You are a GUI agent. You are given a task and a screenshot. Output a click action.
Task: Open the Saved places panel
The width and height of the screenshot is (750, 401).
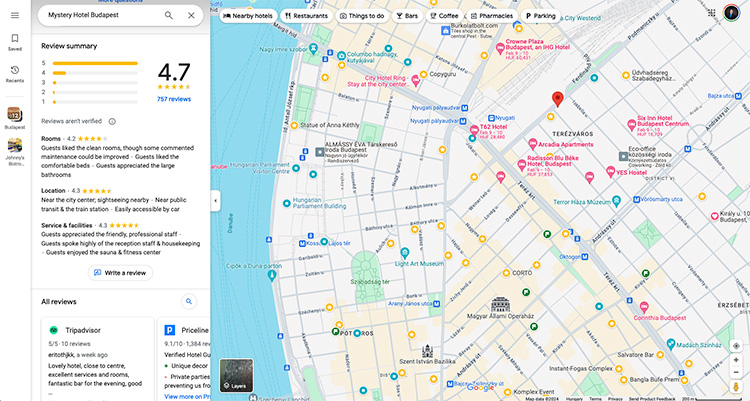point(15,42)
